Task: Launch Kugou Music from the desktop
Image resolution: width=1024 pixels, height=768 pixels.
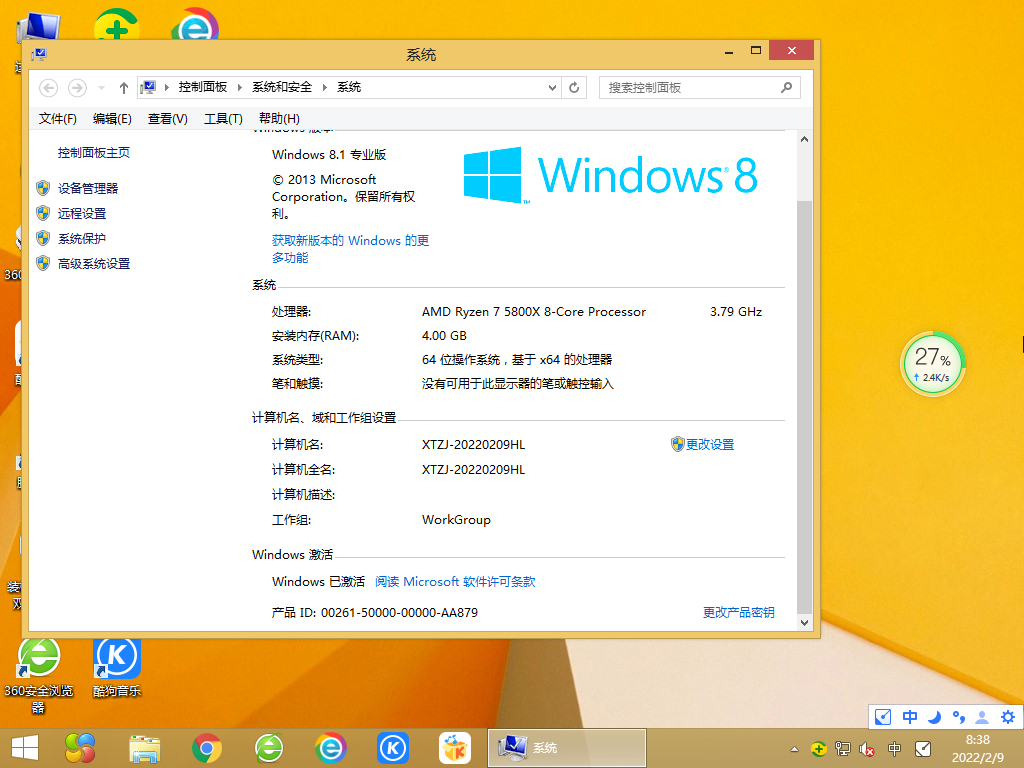Action: [x=117, y=658]
